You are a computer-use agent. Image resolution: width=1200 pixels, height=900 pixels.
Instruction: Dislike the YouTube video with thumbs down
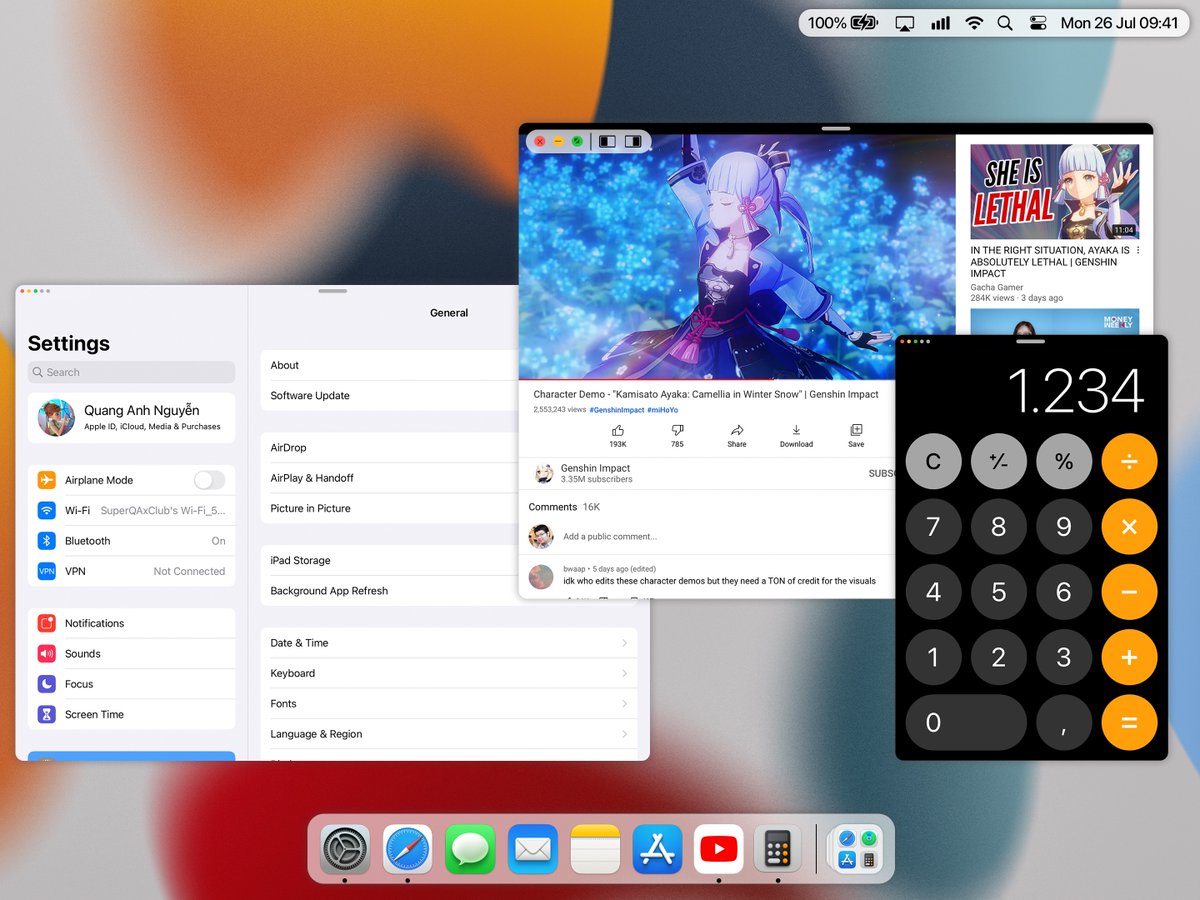pyautogui.click(x=677, y=436)
